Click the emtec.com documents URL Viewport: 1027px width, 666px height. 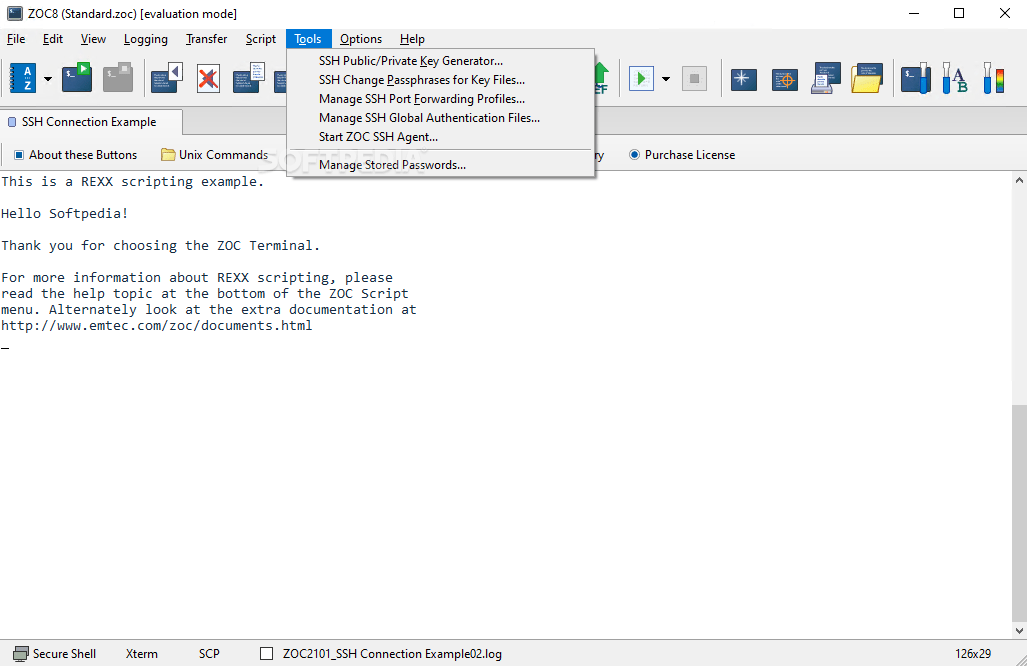coord(157,325)
